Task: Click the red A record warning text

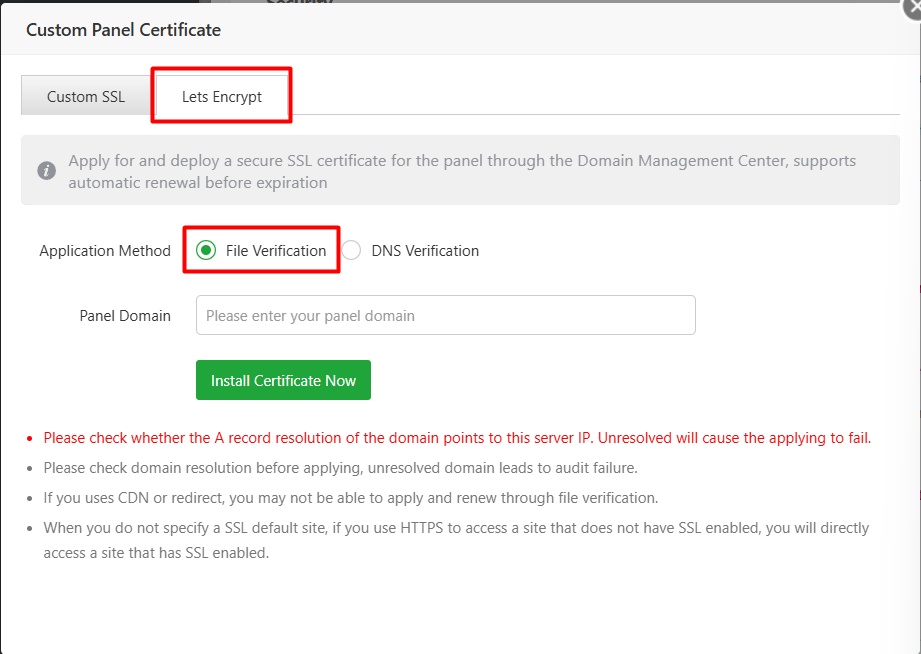Action: (457, 438)
